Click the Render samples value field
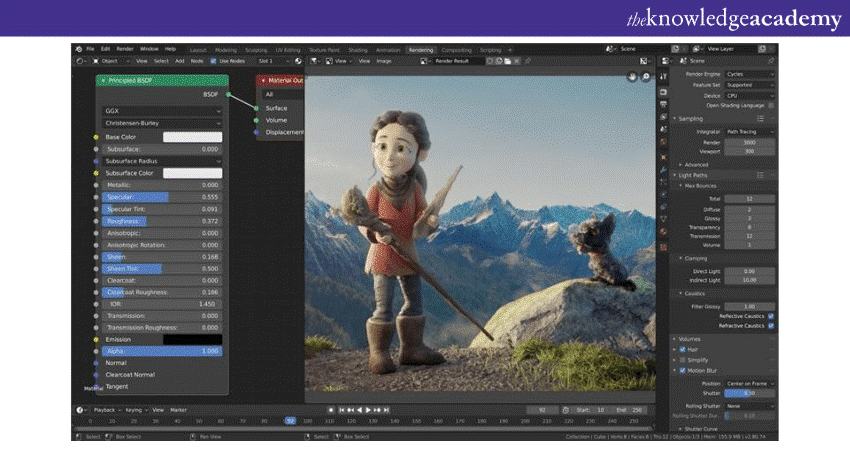 coord(750,142)
